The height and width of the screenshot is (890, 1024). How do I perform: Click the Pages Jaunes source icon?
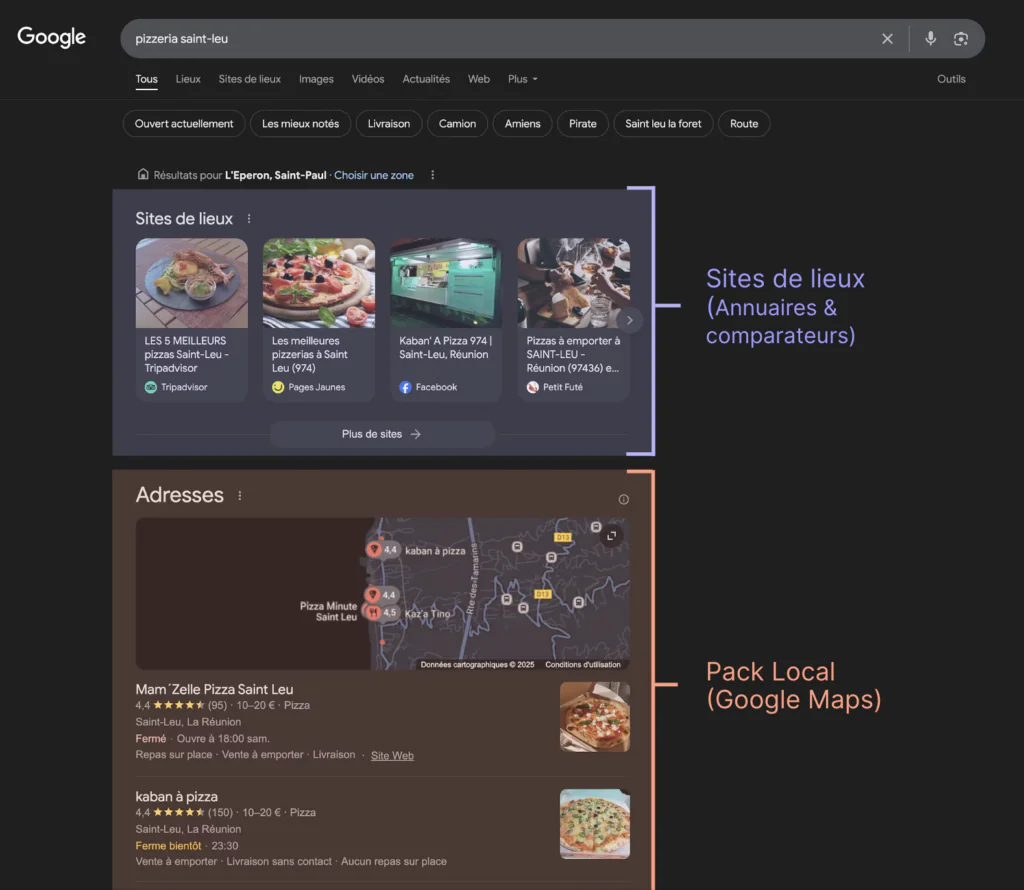point(278,387)
